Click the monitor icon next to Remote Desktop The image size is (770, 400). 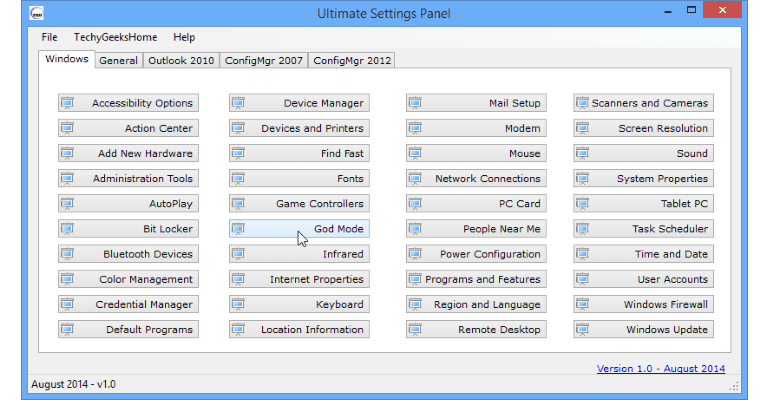coord(416,330)
